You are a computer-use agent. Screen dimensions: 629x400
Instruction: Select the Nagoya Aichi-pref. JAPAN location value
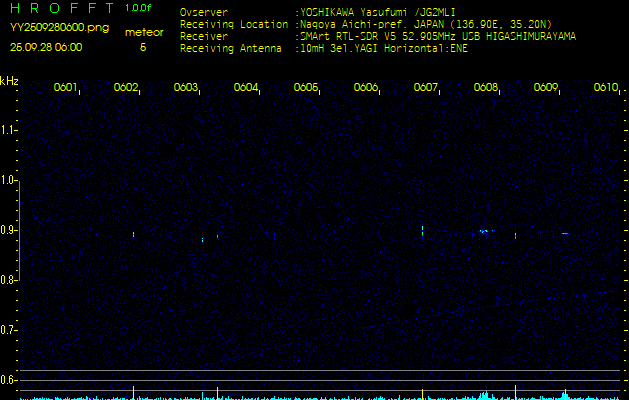426,24
